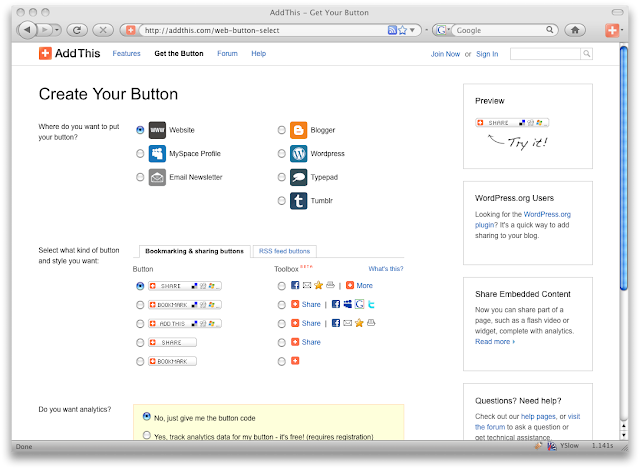Click the MySpace Profile icon
The width and height of the screenshot is (640, 469).
157,154
